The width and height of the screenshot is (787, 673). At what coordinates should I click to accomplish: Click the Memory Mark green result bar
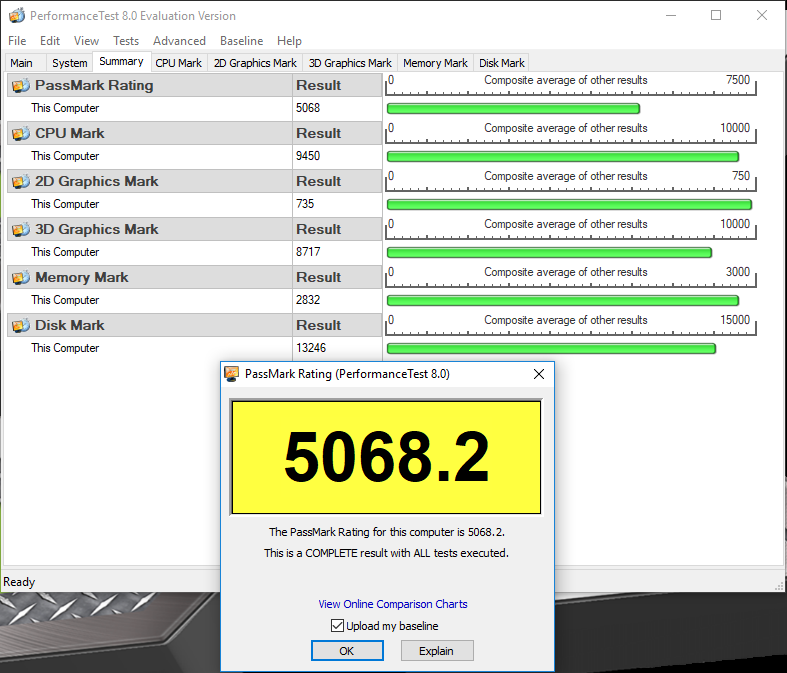563,301
